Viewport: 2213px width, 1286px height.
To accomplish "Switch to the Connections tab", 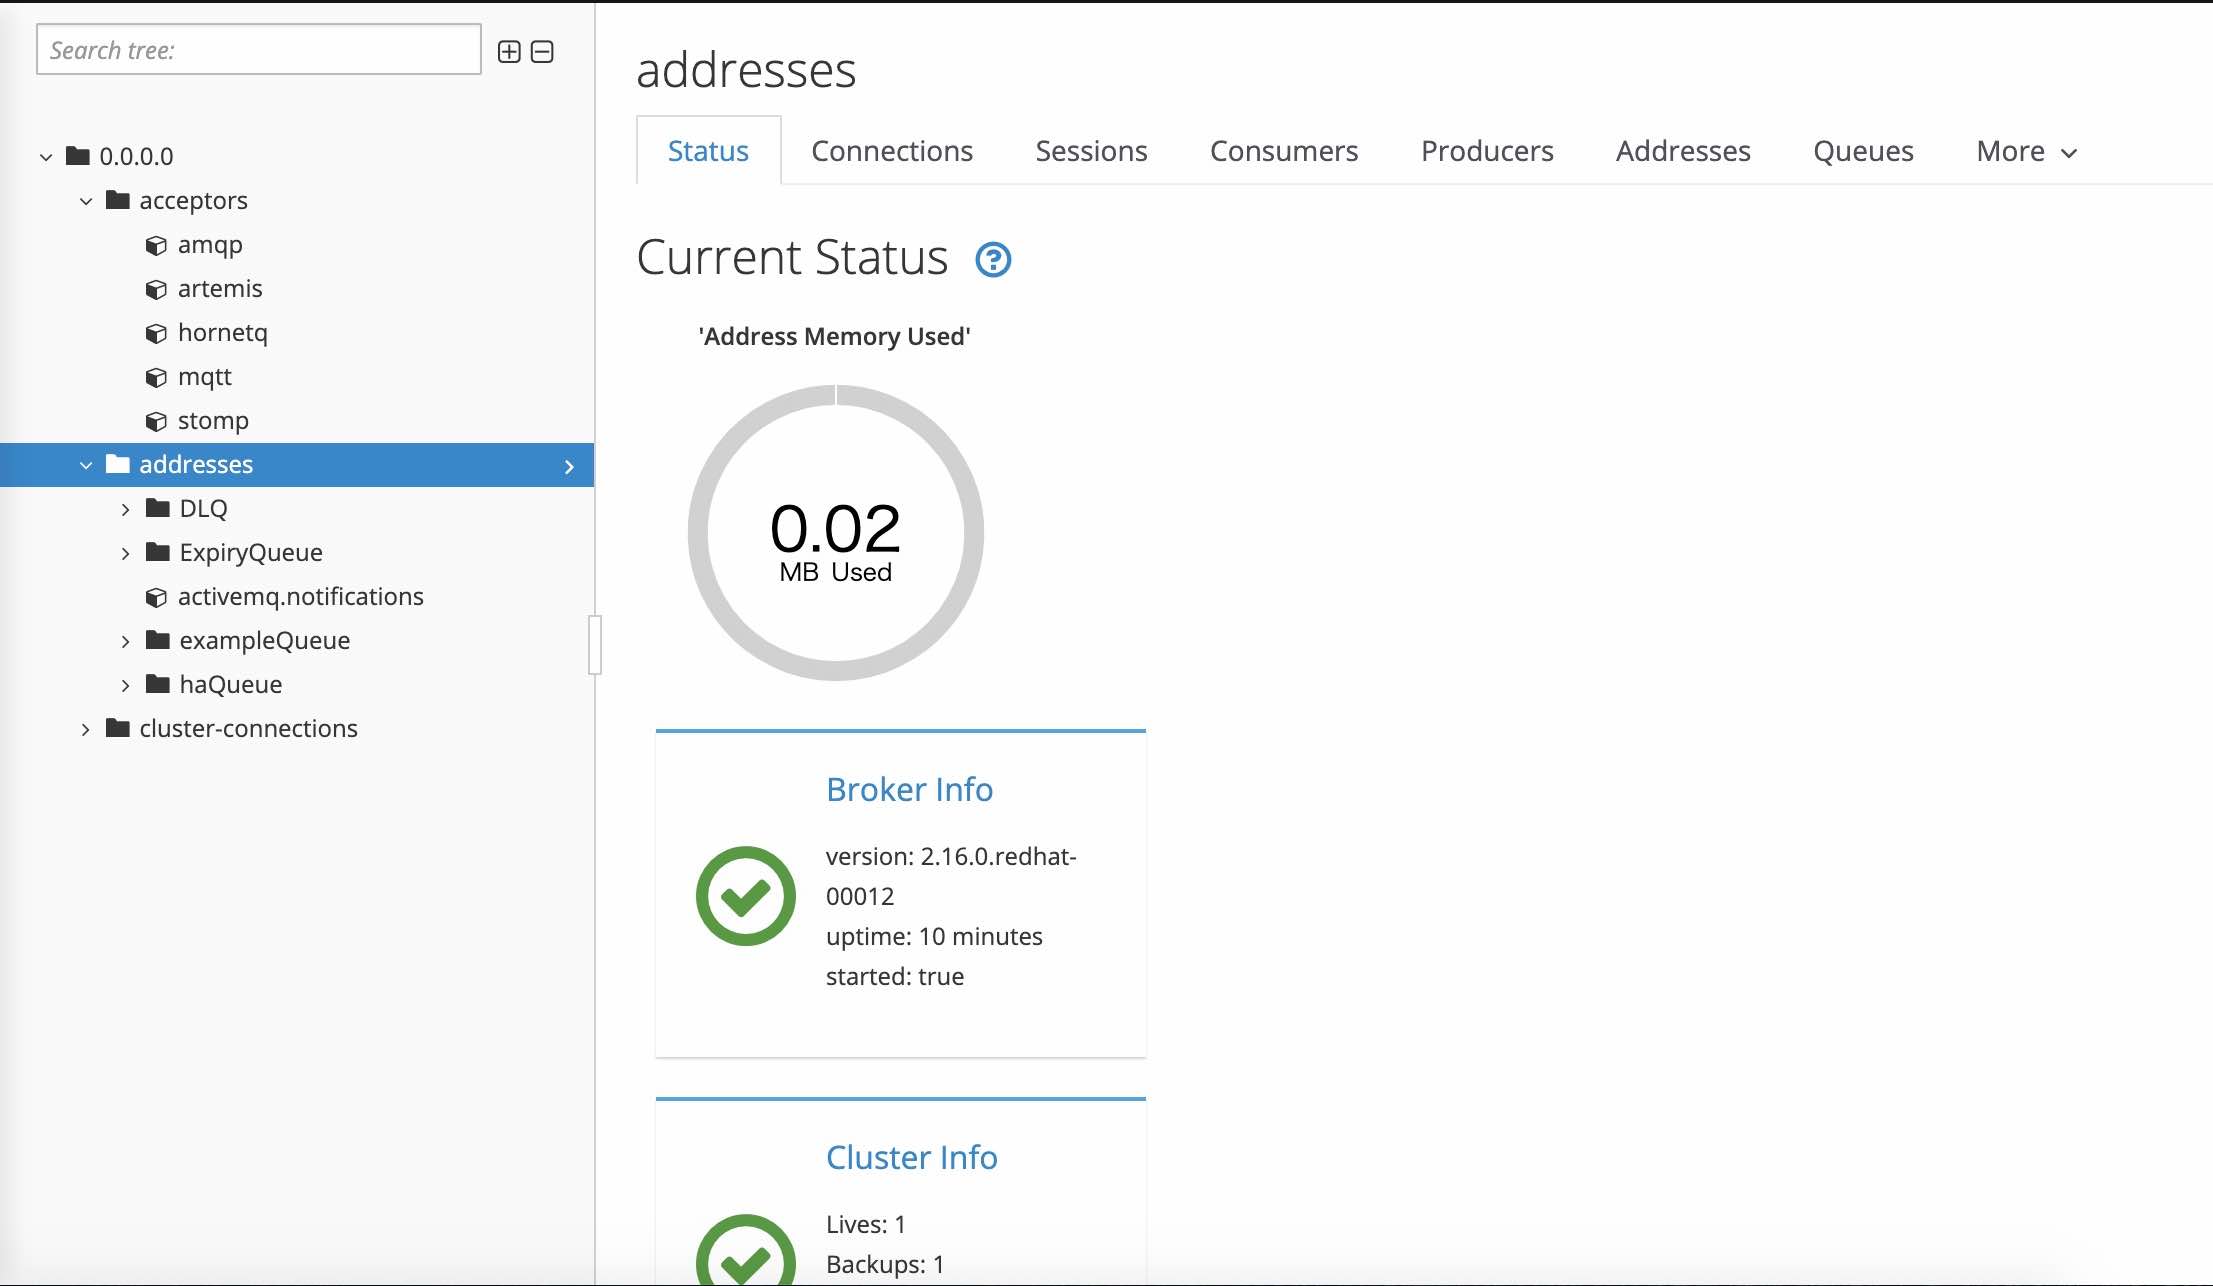I will point(891,151).
